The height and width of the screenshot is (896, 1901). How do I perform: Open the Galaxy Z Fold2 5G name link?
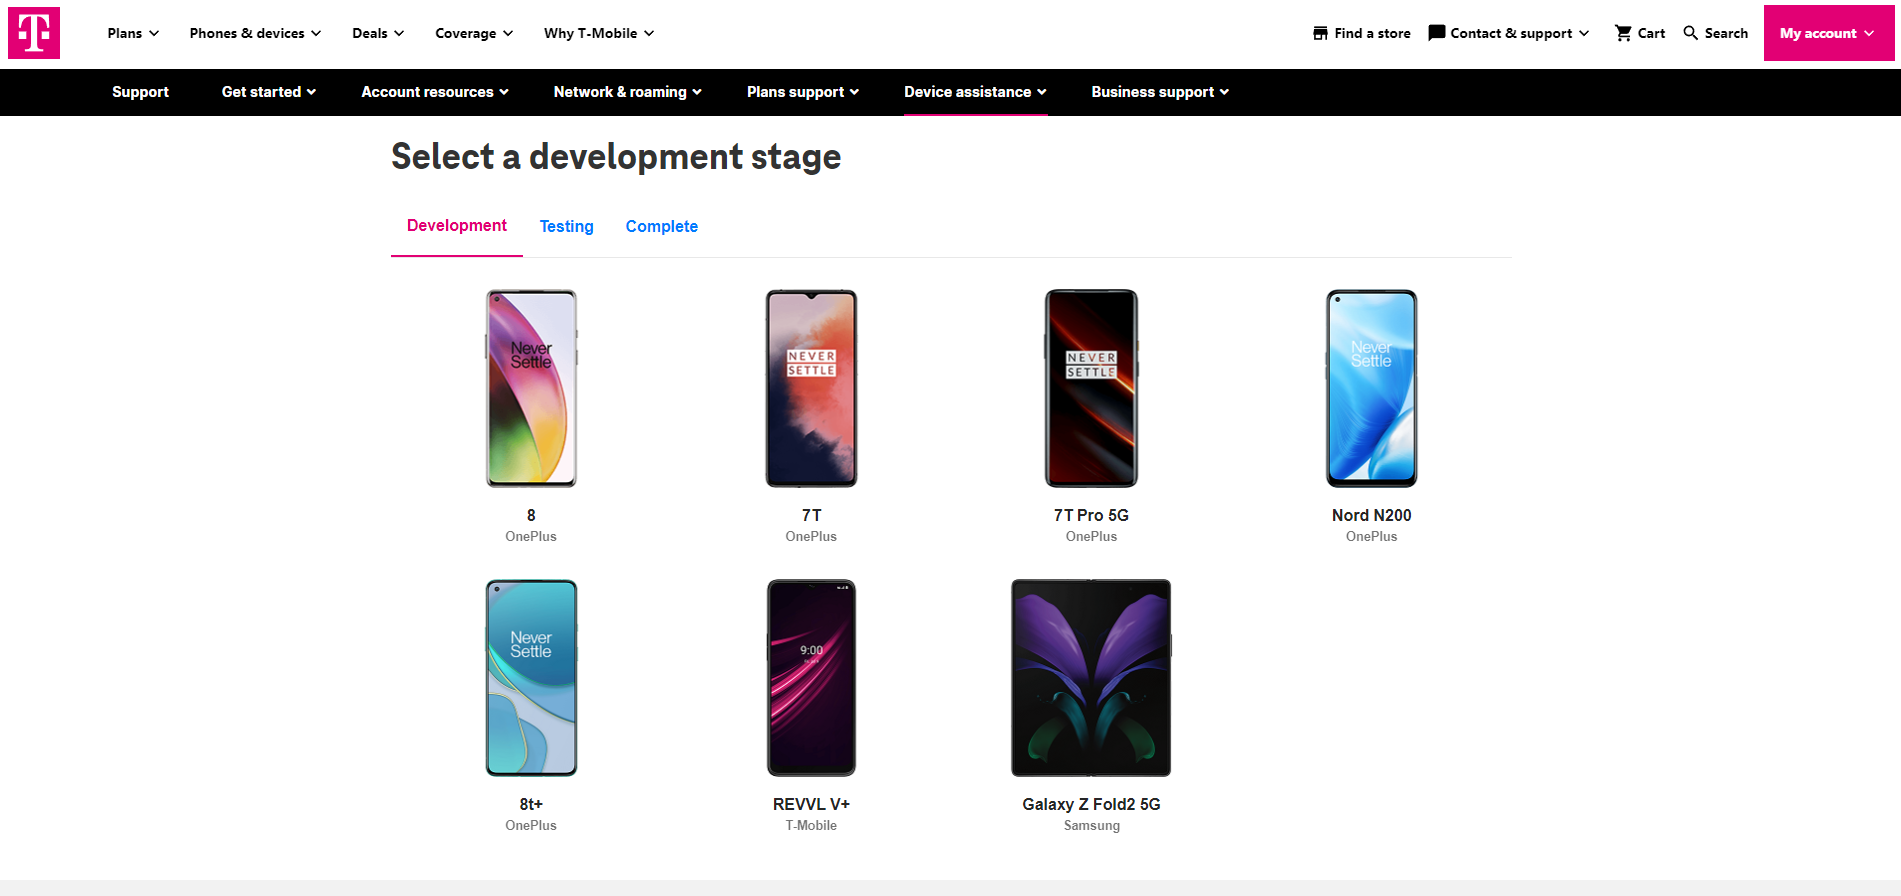click(1091, 804)
